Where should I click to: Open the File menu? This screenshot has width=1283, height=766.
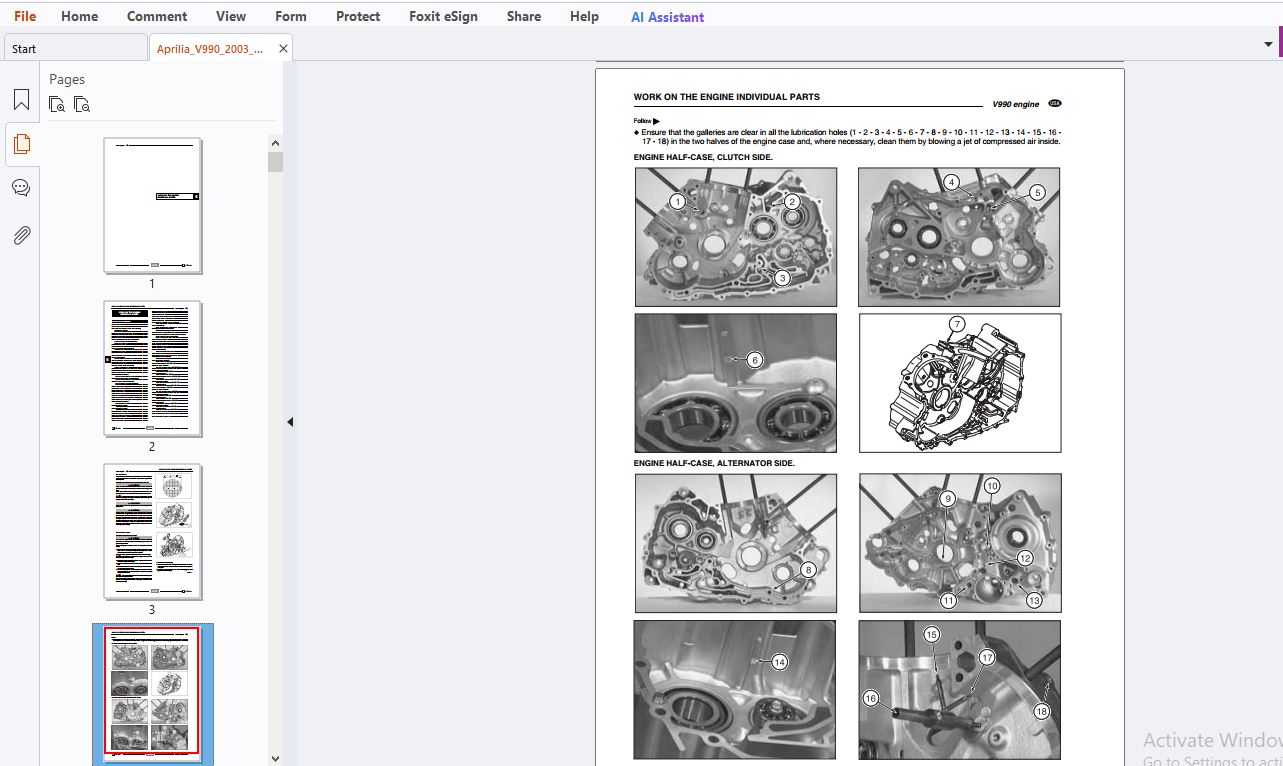(x=25, y=16)
